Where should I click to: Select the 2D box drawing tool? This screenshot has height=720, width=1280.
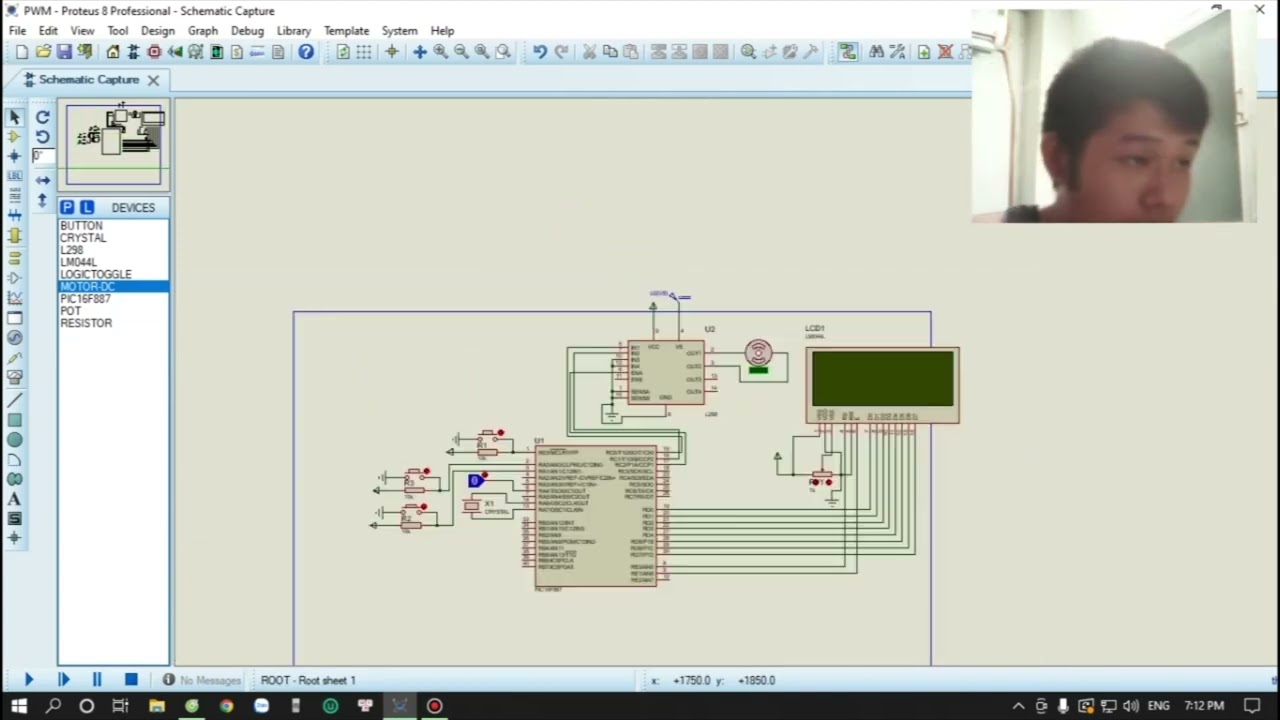[x=14, y=420]
